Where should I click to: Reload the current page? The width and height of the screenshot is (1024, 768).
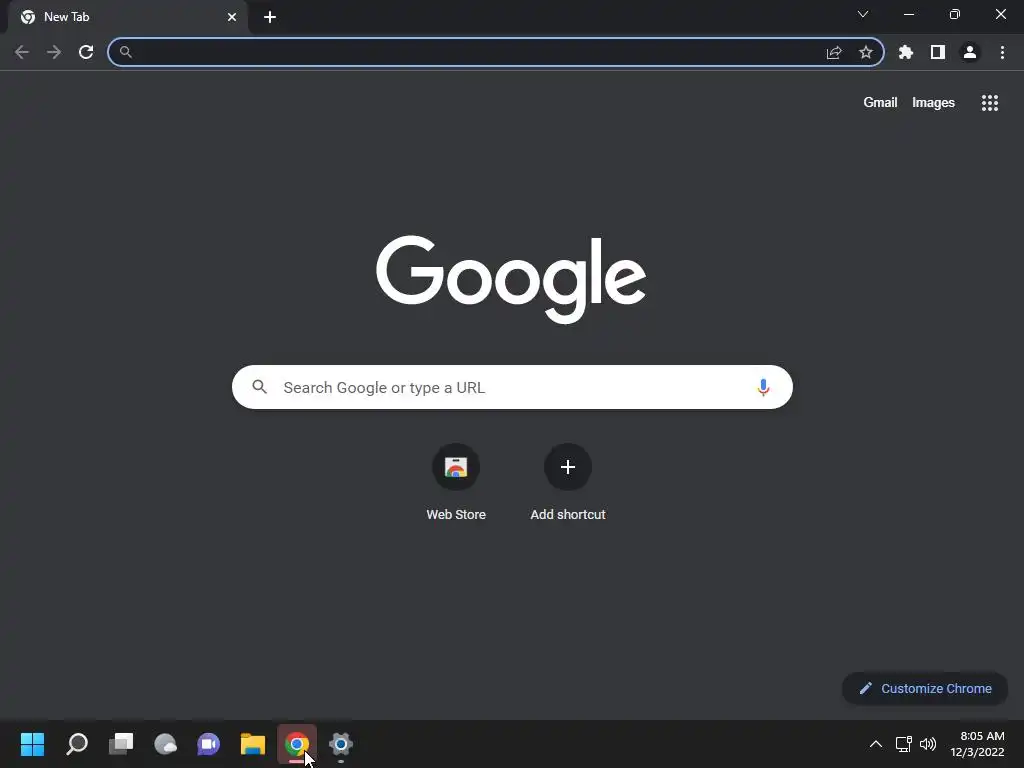[86, 52]
